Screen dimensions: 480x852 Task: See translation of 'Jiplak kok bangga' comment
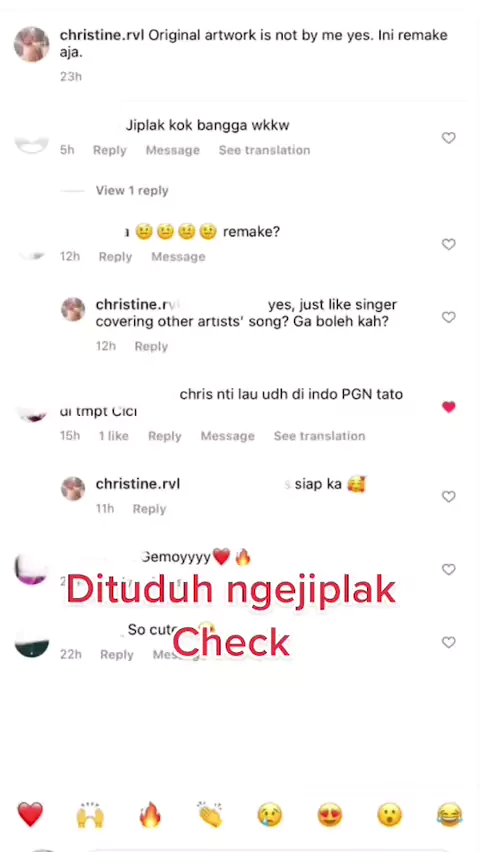pos(264,150)
